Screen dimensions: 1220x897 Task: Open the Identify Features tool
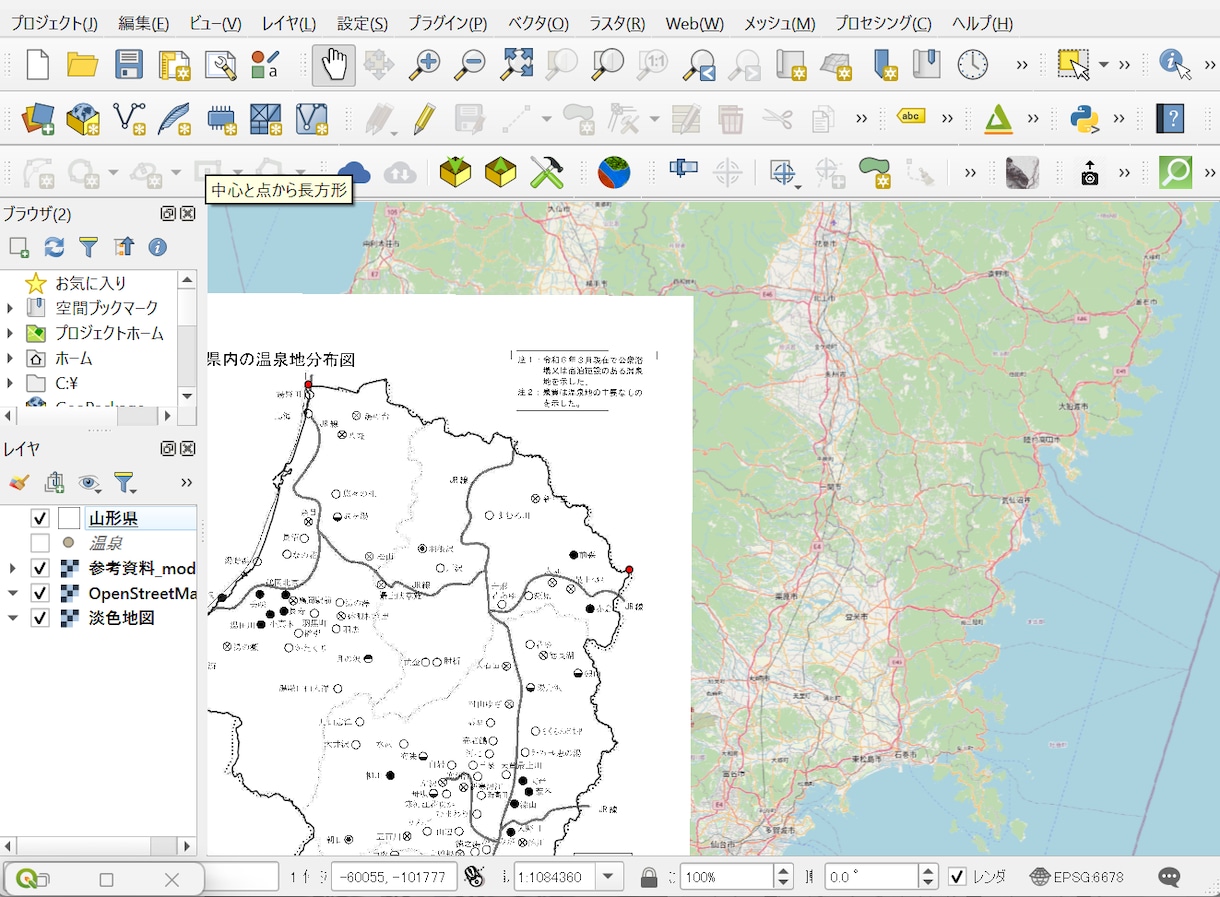click(1175, 65)
